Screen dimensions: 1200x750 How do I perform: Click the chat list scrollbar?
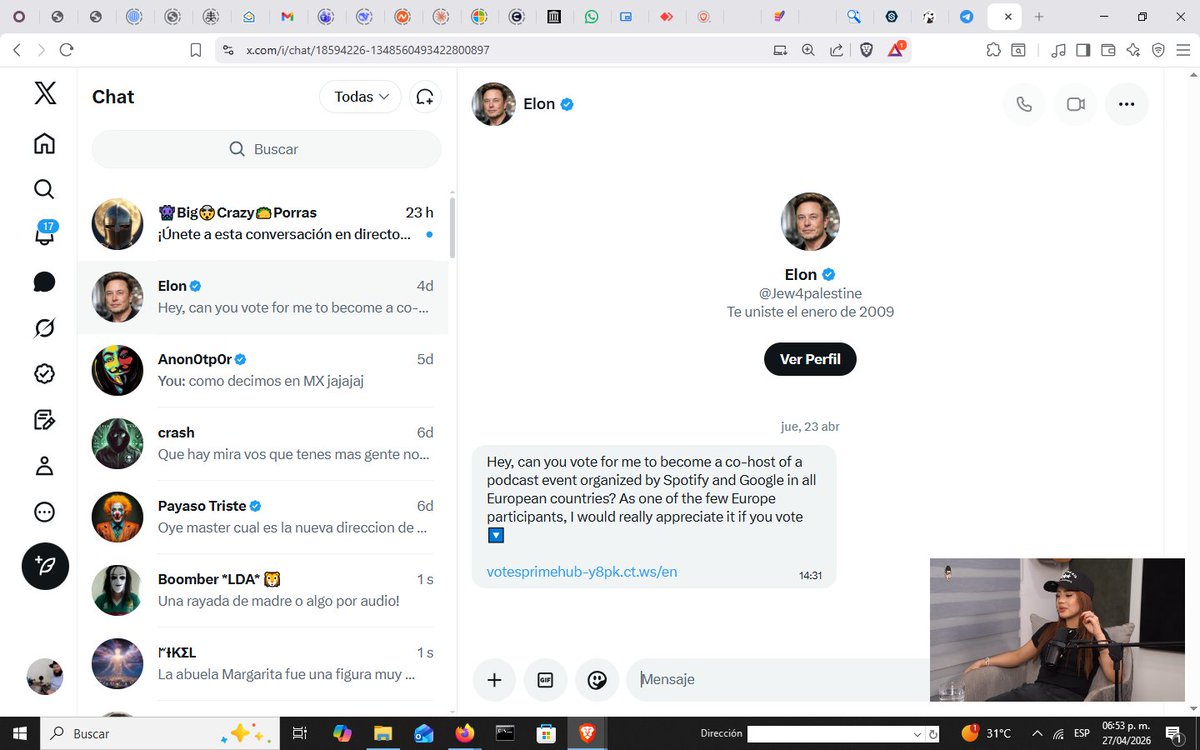[x=452, y=228]
